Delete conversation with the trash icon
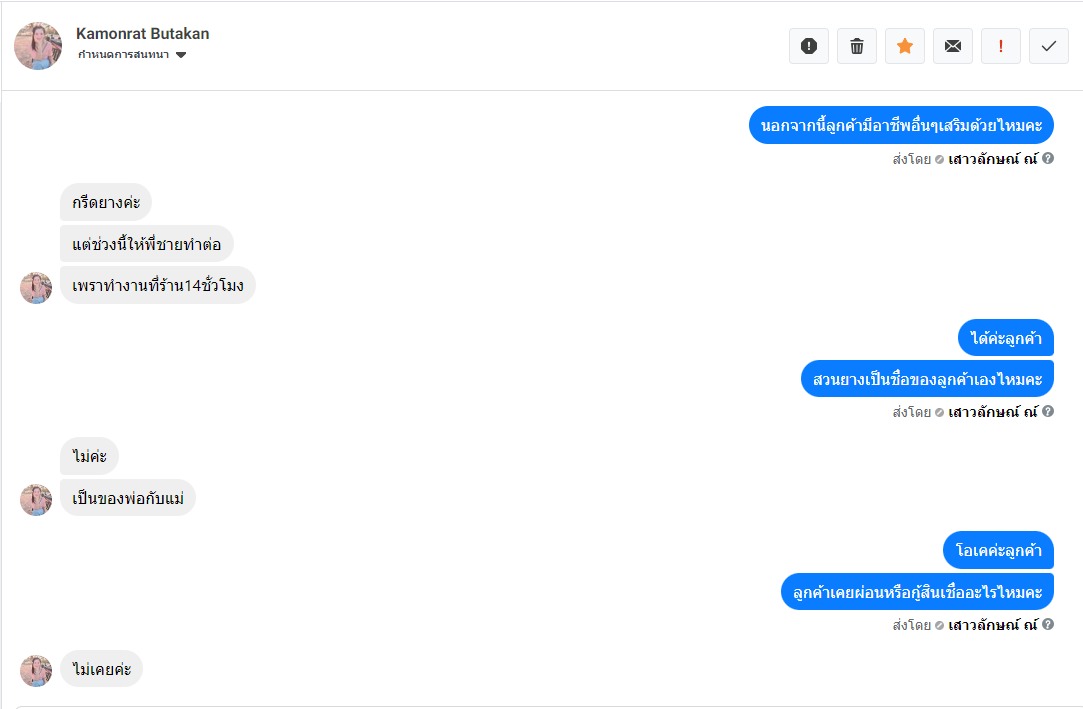This screenshot has height=709, width=1083. coord(857,46)
